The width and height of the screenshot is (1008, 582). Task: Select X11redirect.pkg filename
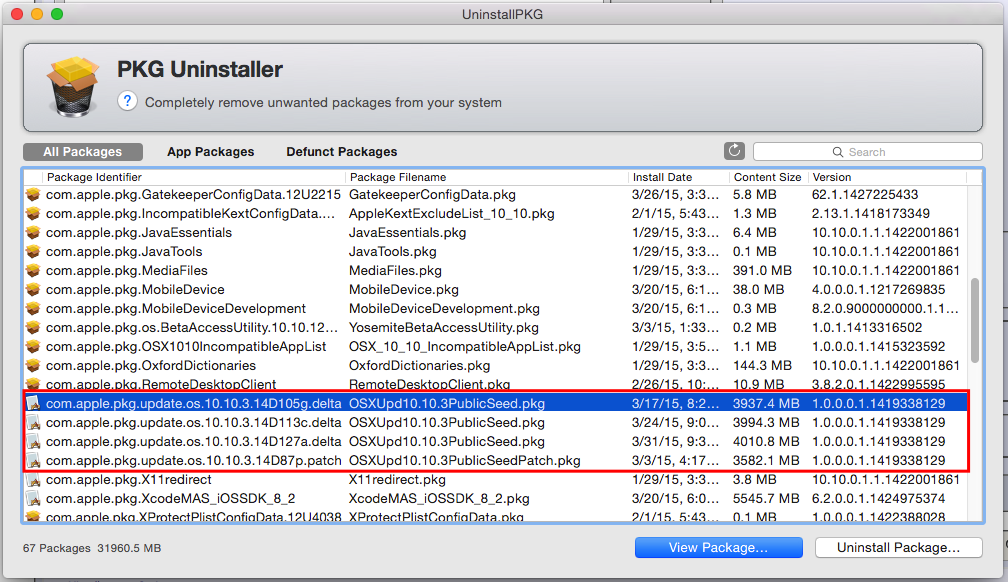397,479
